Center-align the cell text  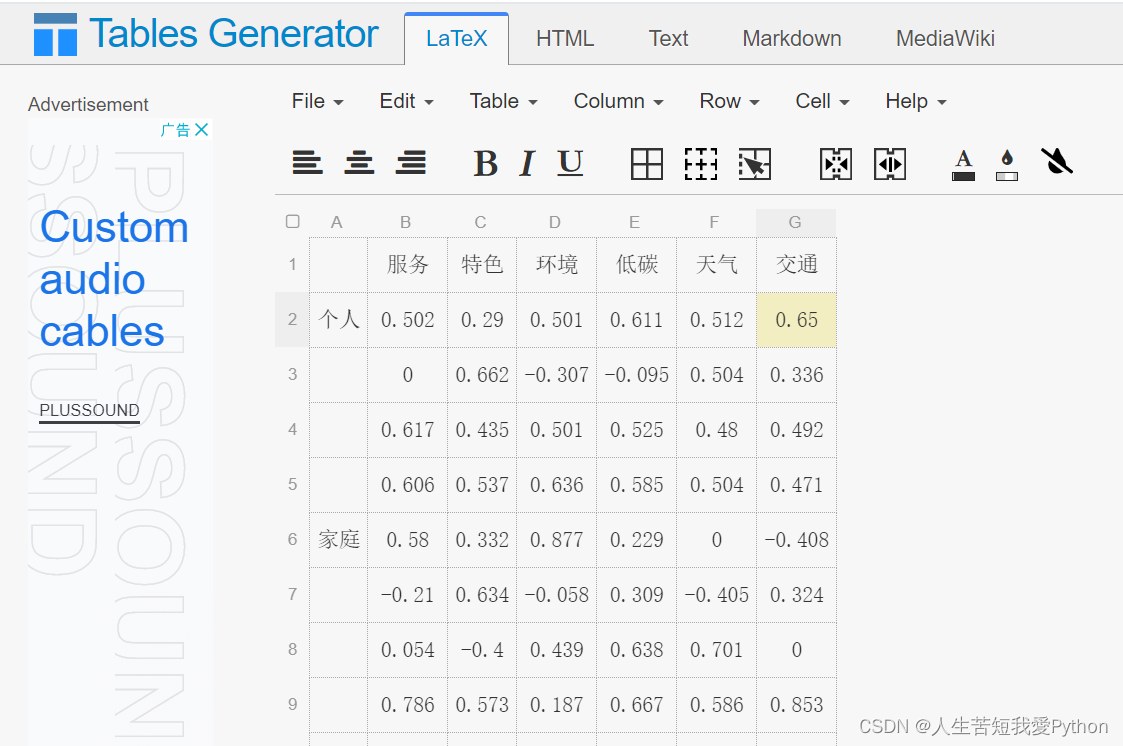pos(359,163)
